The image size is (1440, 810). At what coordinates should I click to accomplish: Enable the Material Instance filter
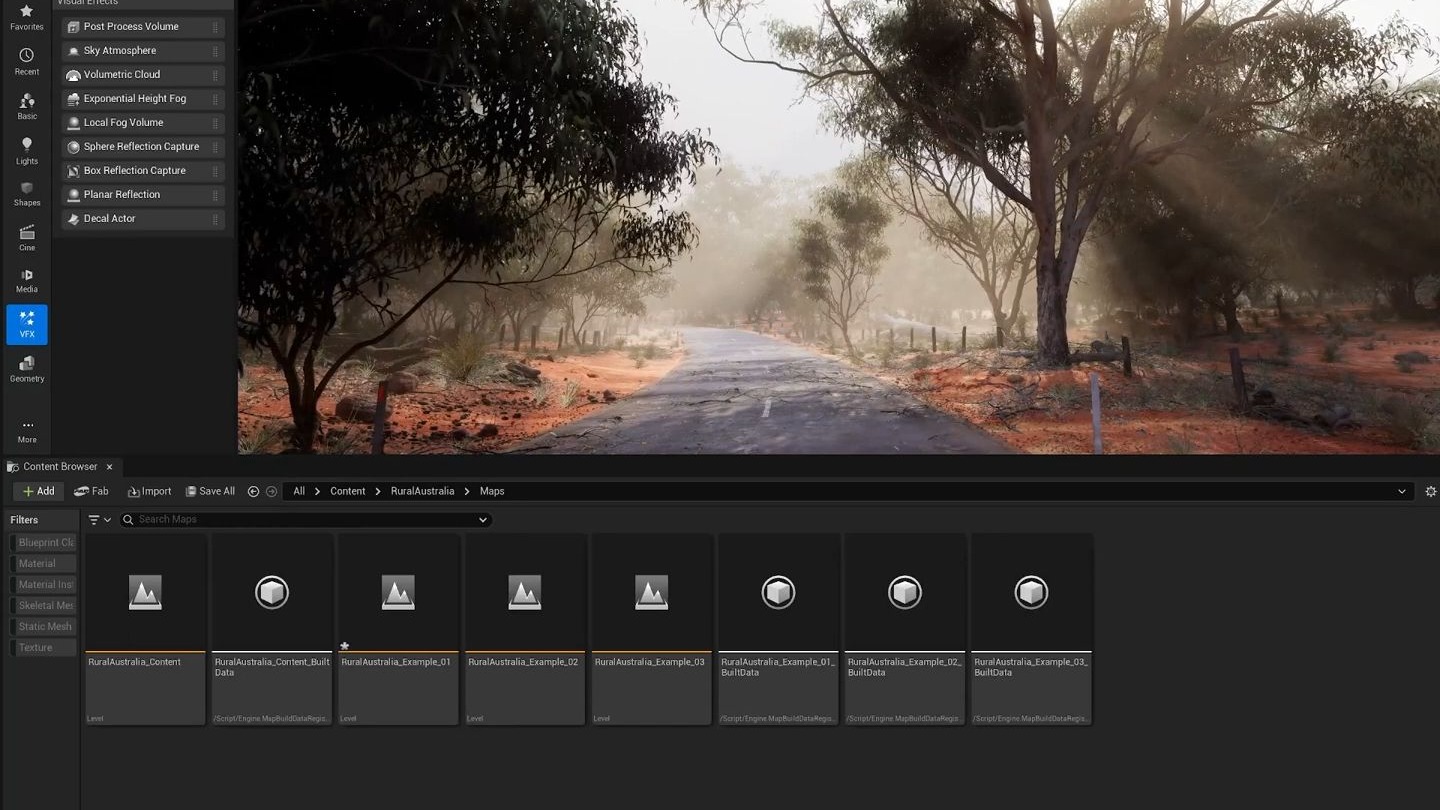coord(44,585)
